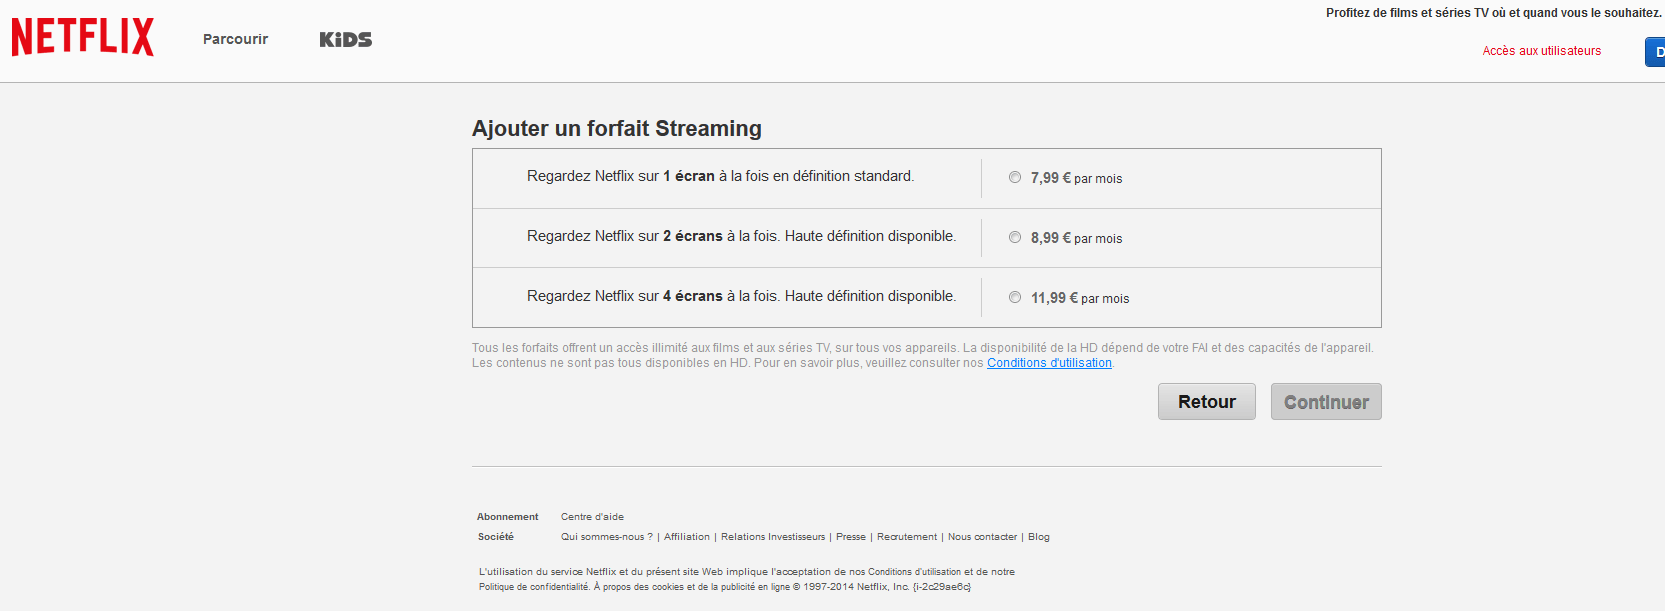The image size is (1665, 611).
Task: Click the Retour button
Action: pyautogui.click(x=1207, y=402)
